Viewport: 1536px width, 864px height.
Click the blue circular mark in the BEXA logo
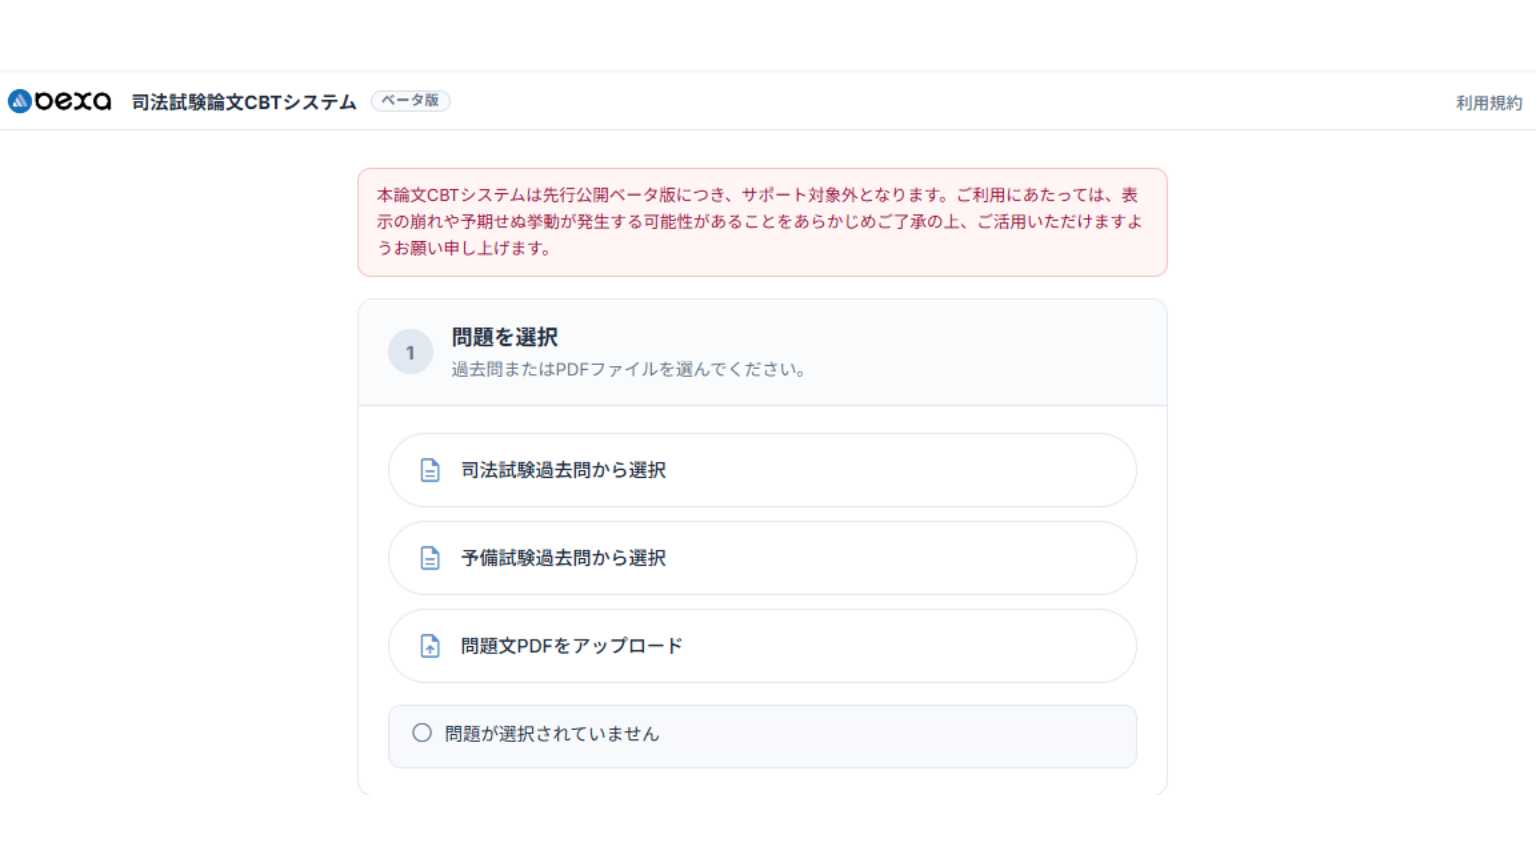click(x=18, y=100)
